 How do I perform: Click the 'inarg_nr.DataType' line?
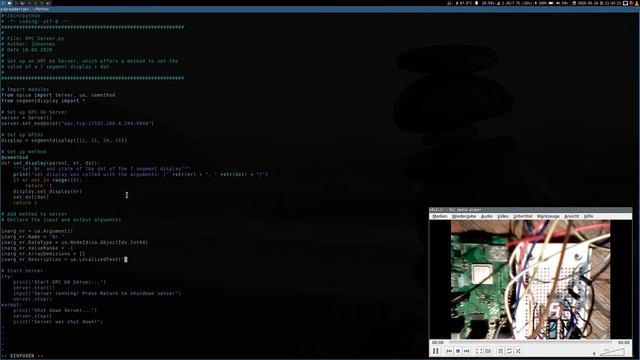tap(74, 242)
